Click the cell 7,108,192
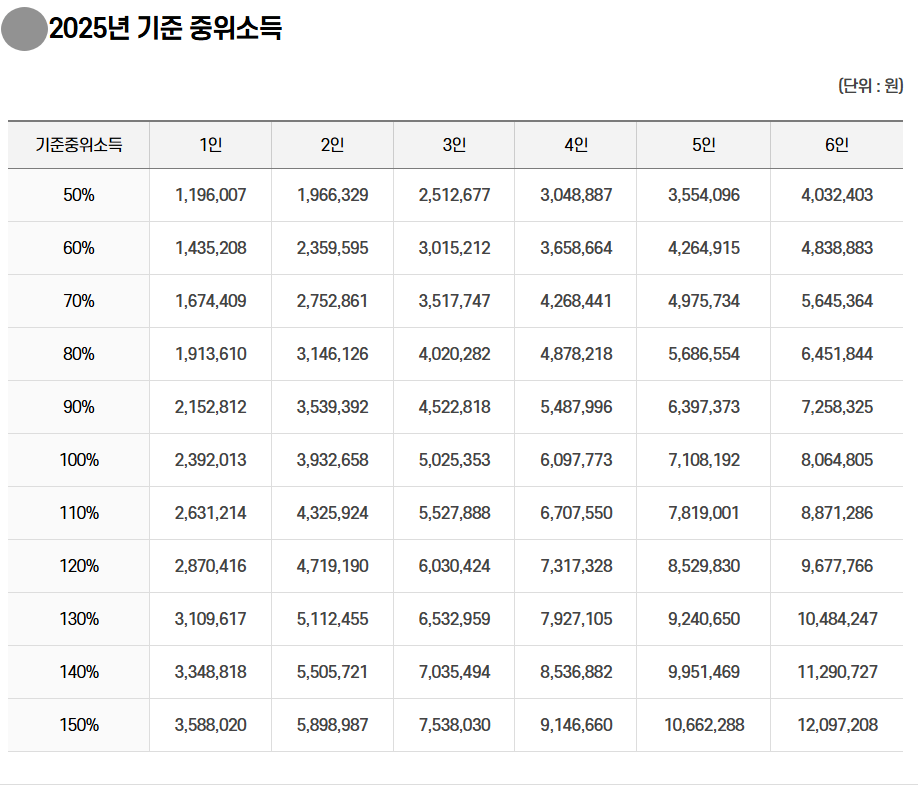Screen dimensions: 918x791 (704, 460)
